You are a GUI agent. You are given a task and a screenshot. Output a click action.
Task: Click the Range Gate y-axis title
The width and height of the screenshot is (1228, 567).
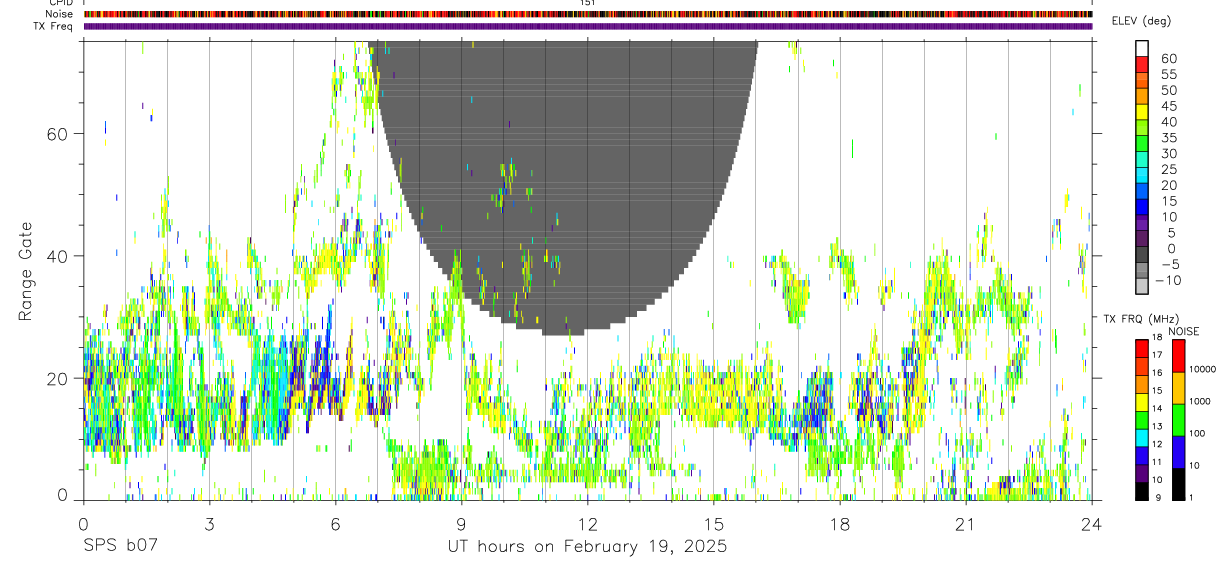pos(25,272)
